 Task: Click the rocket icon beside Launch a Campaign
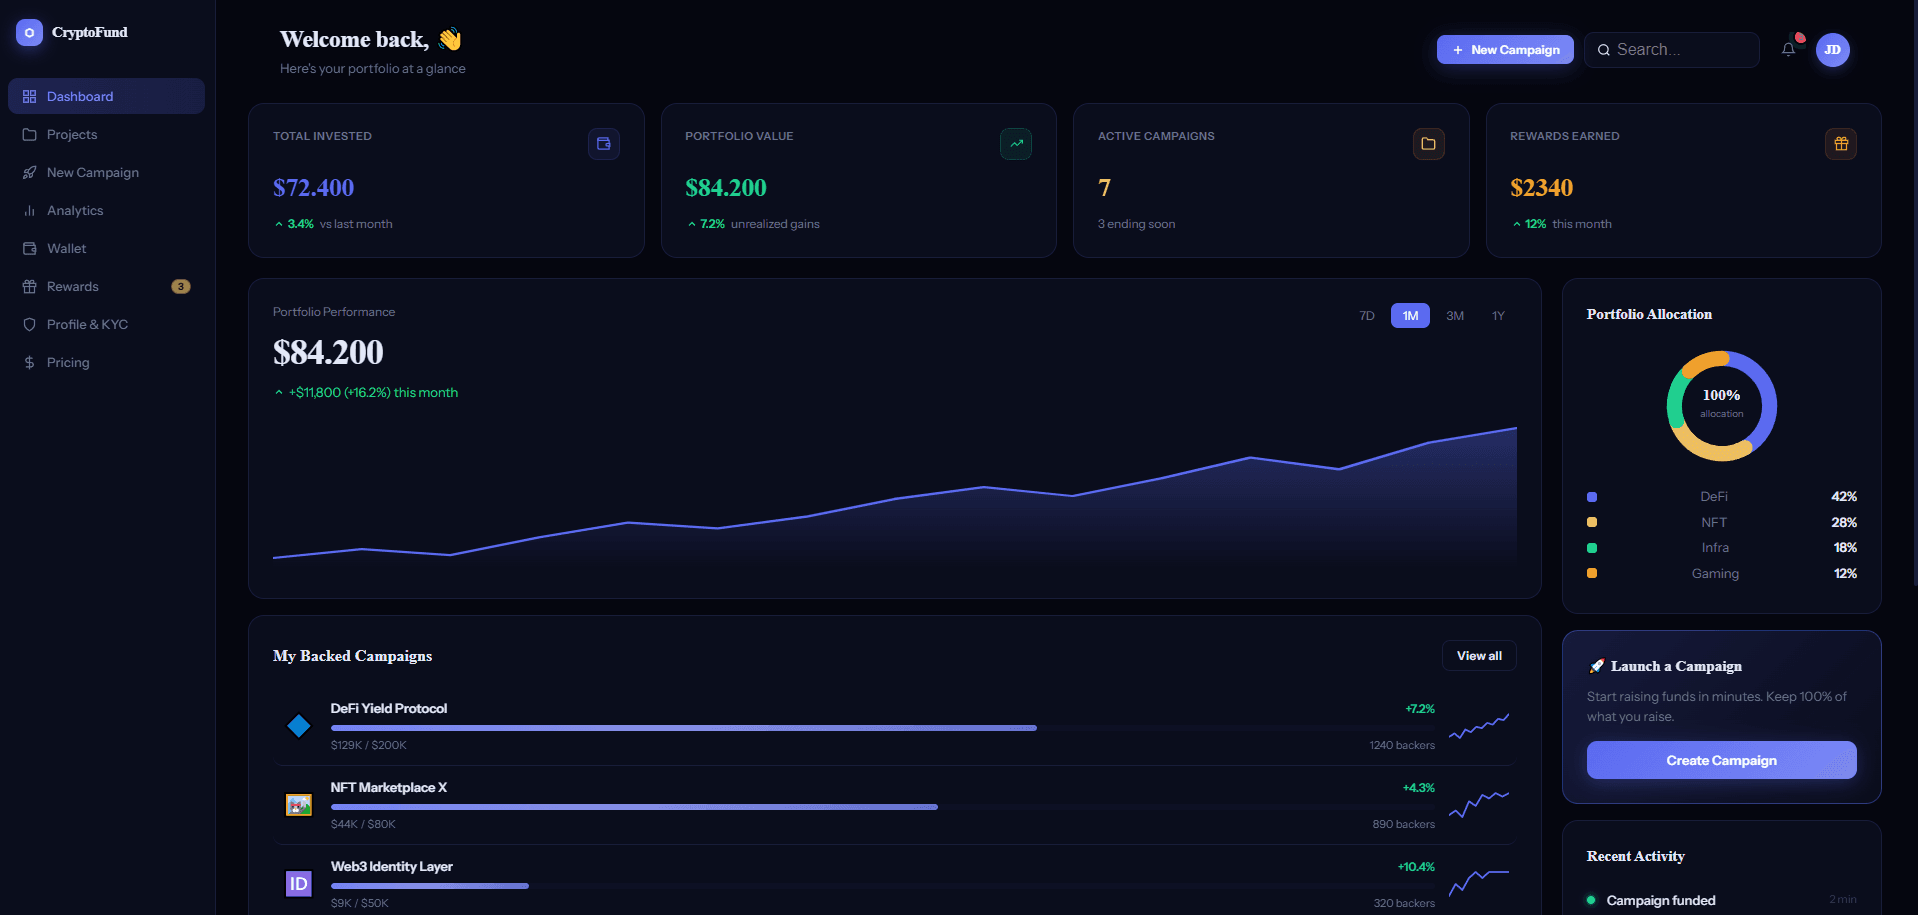click(x=1597, y=665)
